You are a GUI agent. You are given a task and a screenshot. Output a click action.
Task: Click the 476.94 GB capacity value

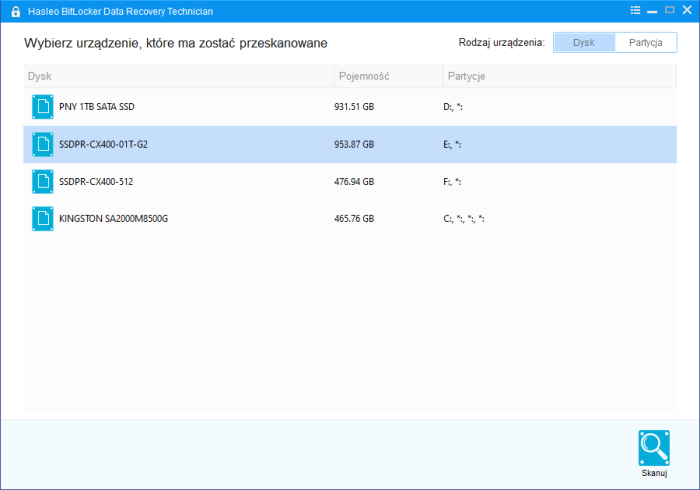tap(354, 182)
